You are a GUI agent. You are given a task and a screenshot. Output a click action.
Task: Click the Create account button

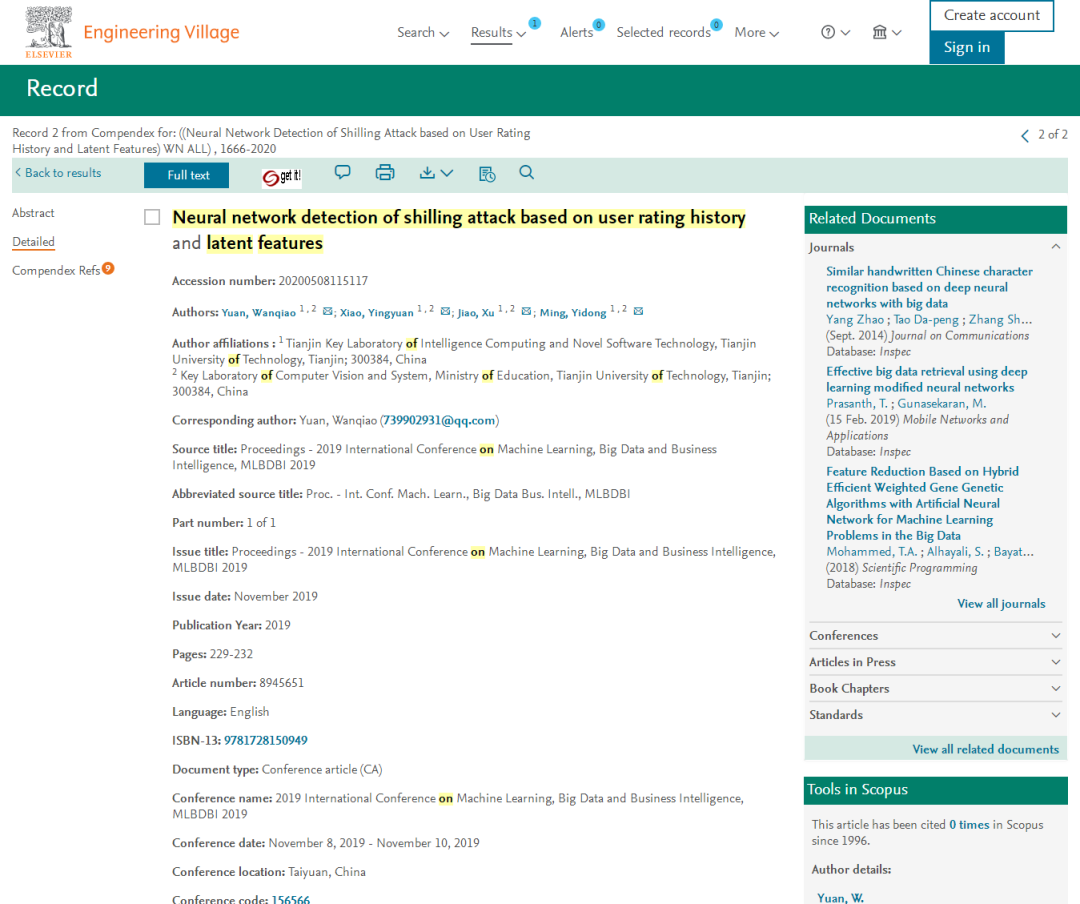coord(992,15)
